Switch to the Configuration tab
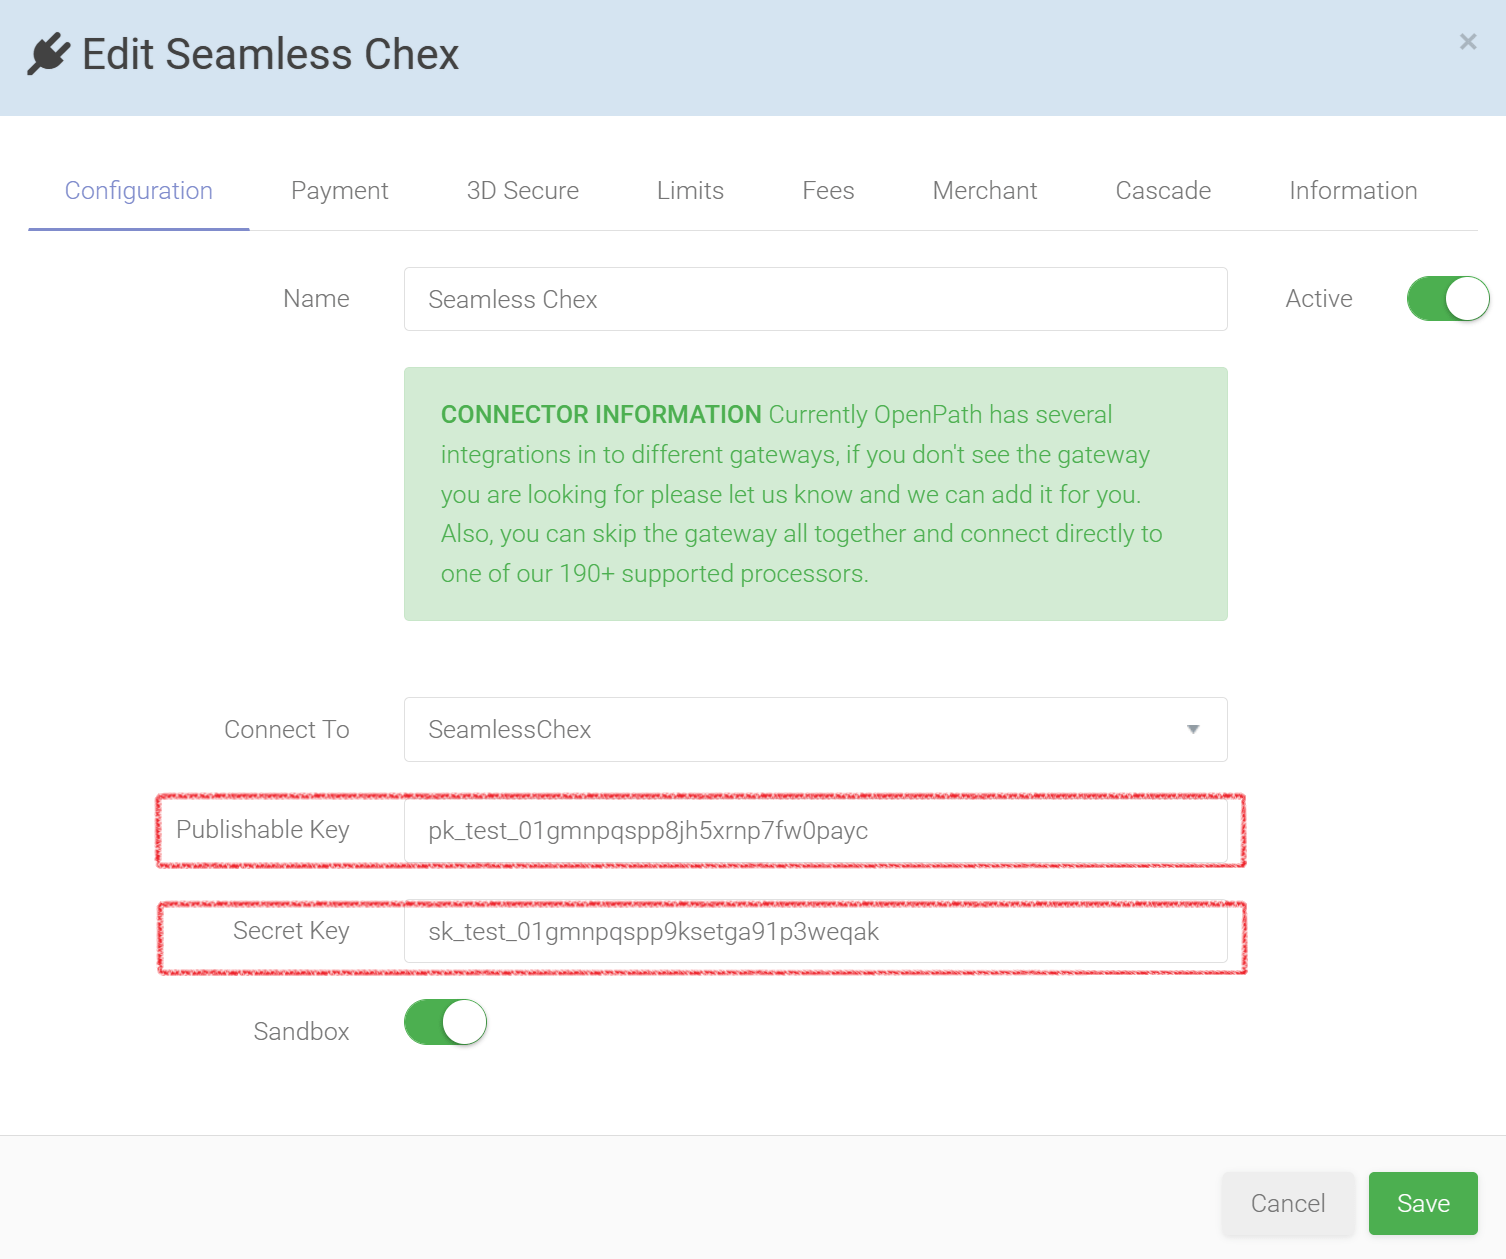The height and width of the screenshot is (1259, 1506). point(139,191)
